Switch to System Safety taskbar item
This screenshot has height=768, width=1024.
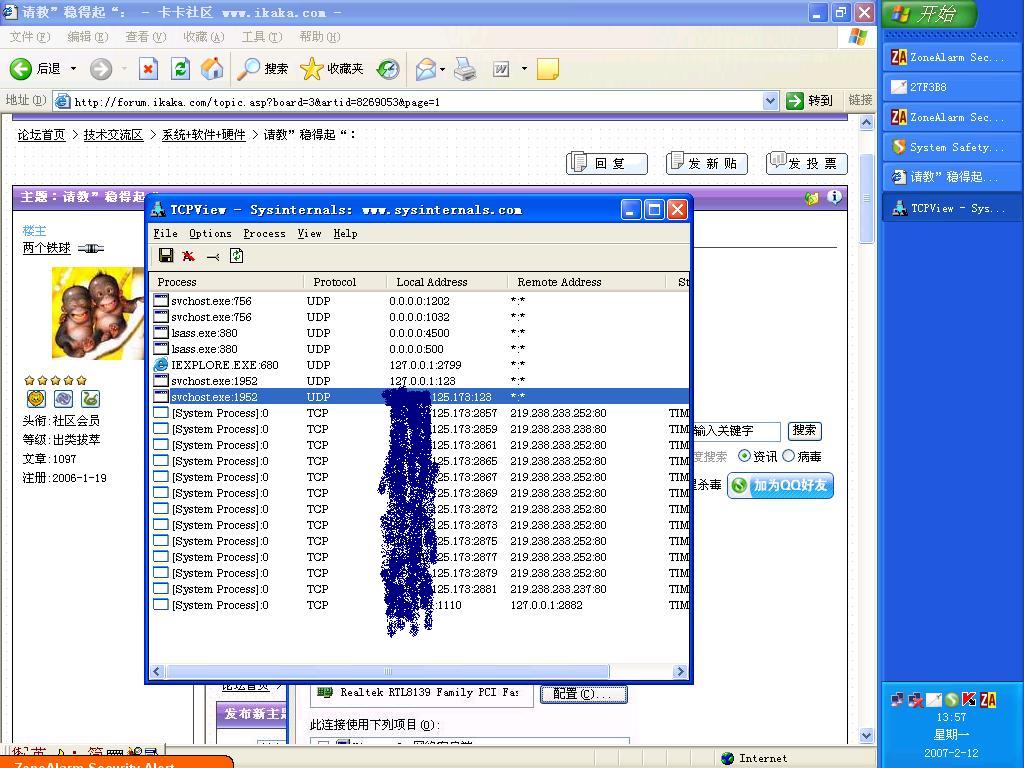952,147
